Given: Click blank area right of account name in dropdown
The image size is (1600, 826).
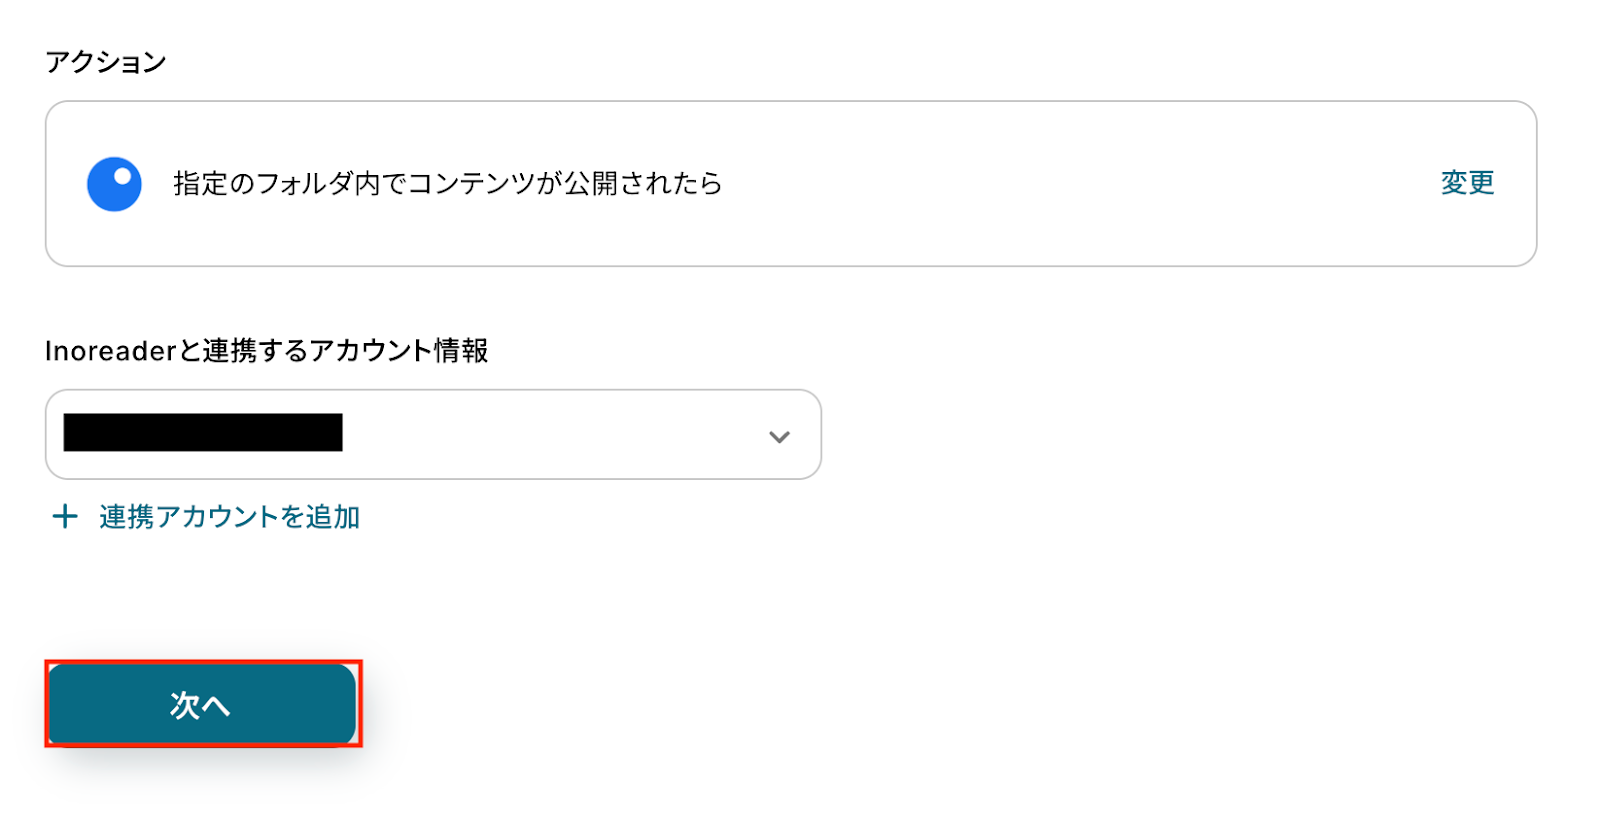Looking at the screenshot, I should coord(550,434).
